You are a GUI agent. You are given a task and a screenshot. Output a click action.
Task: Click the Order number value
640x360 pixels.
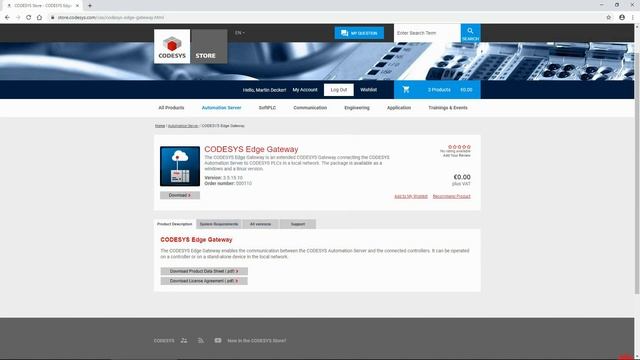pyautogui.click(x=244, y=183)
